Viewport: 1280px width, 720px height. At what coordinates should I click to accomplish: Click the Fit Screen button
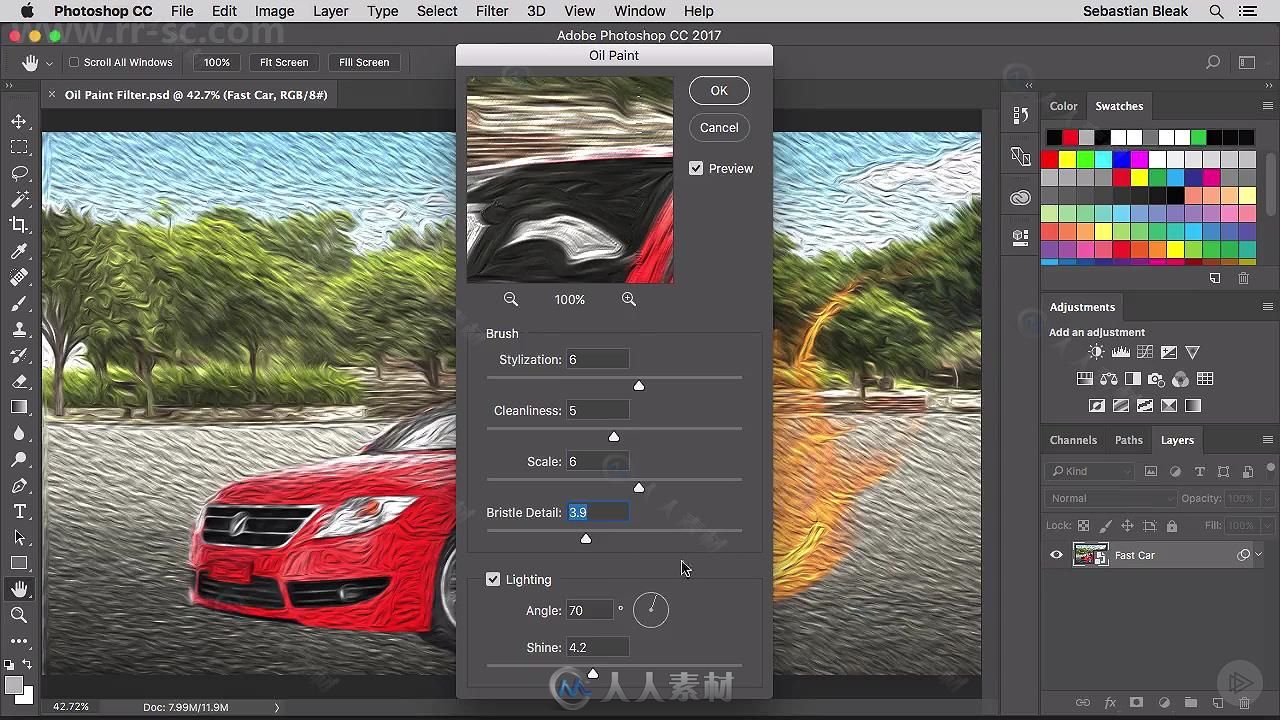pos(284,62)
